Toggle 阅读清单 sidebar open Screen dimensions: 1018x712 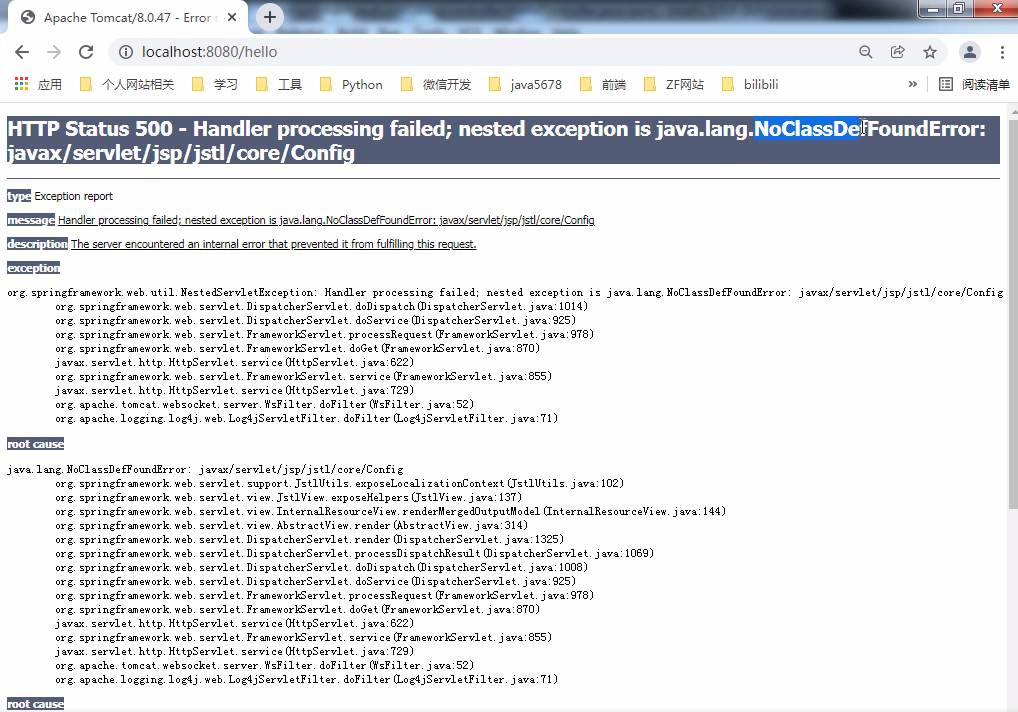pos(974,84)
